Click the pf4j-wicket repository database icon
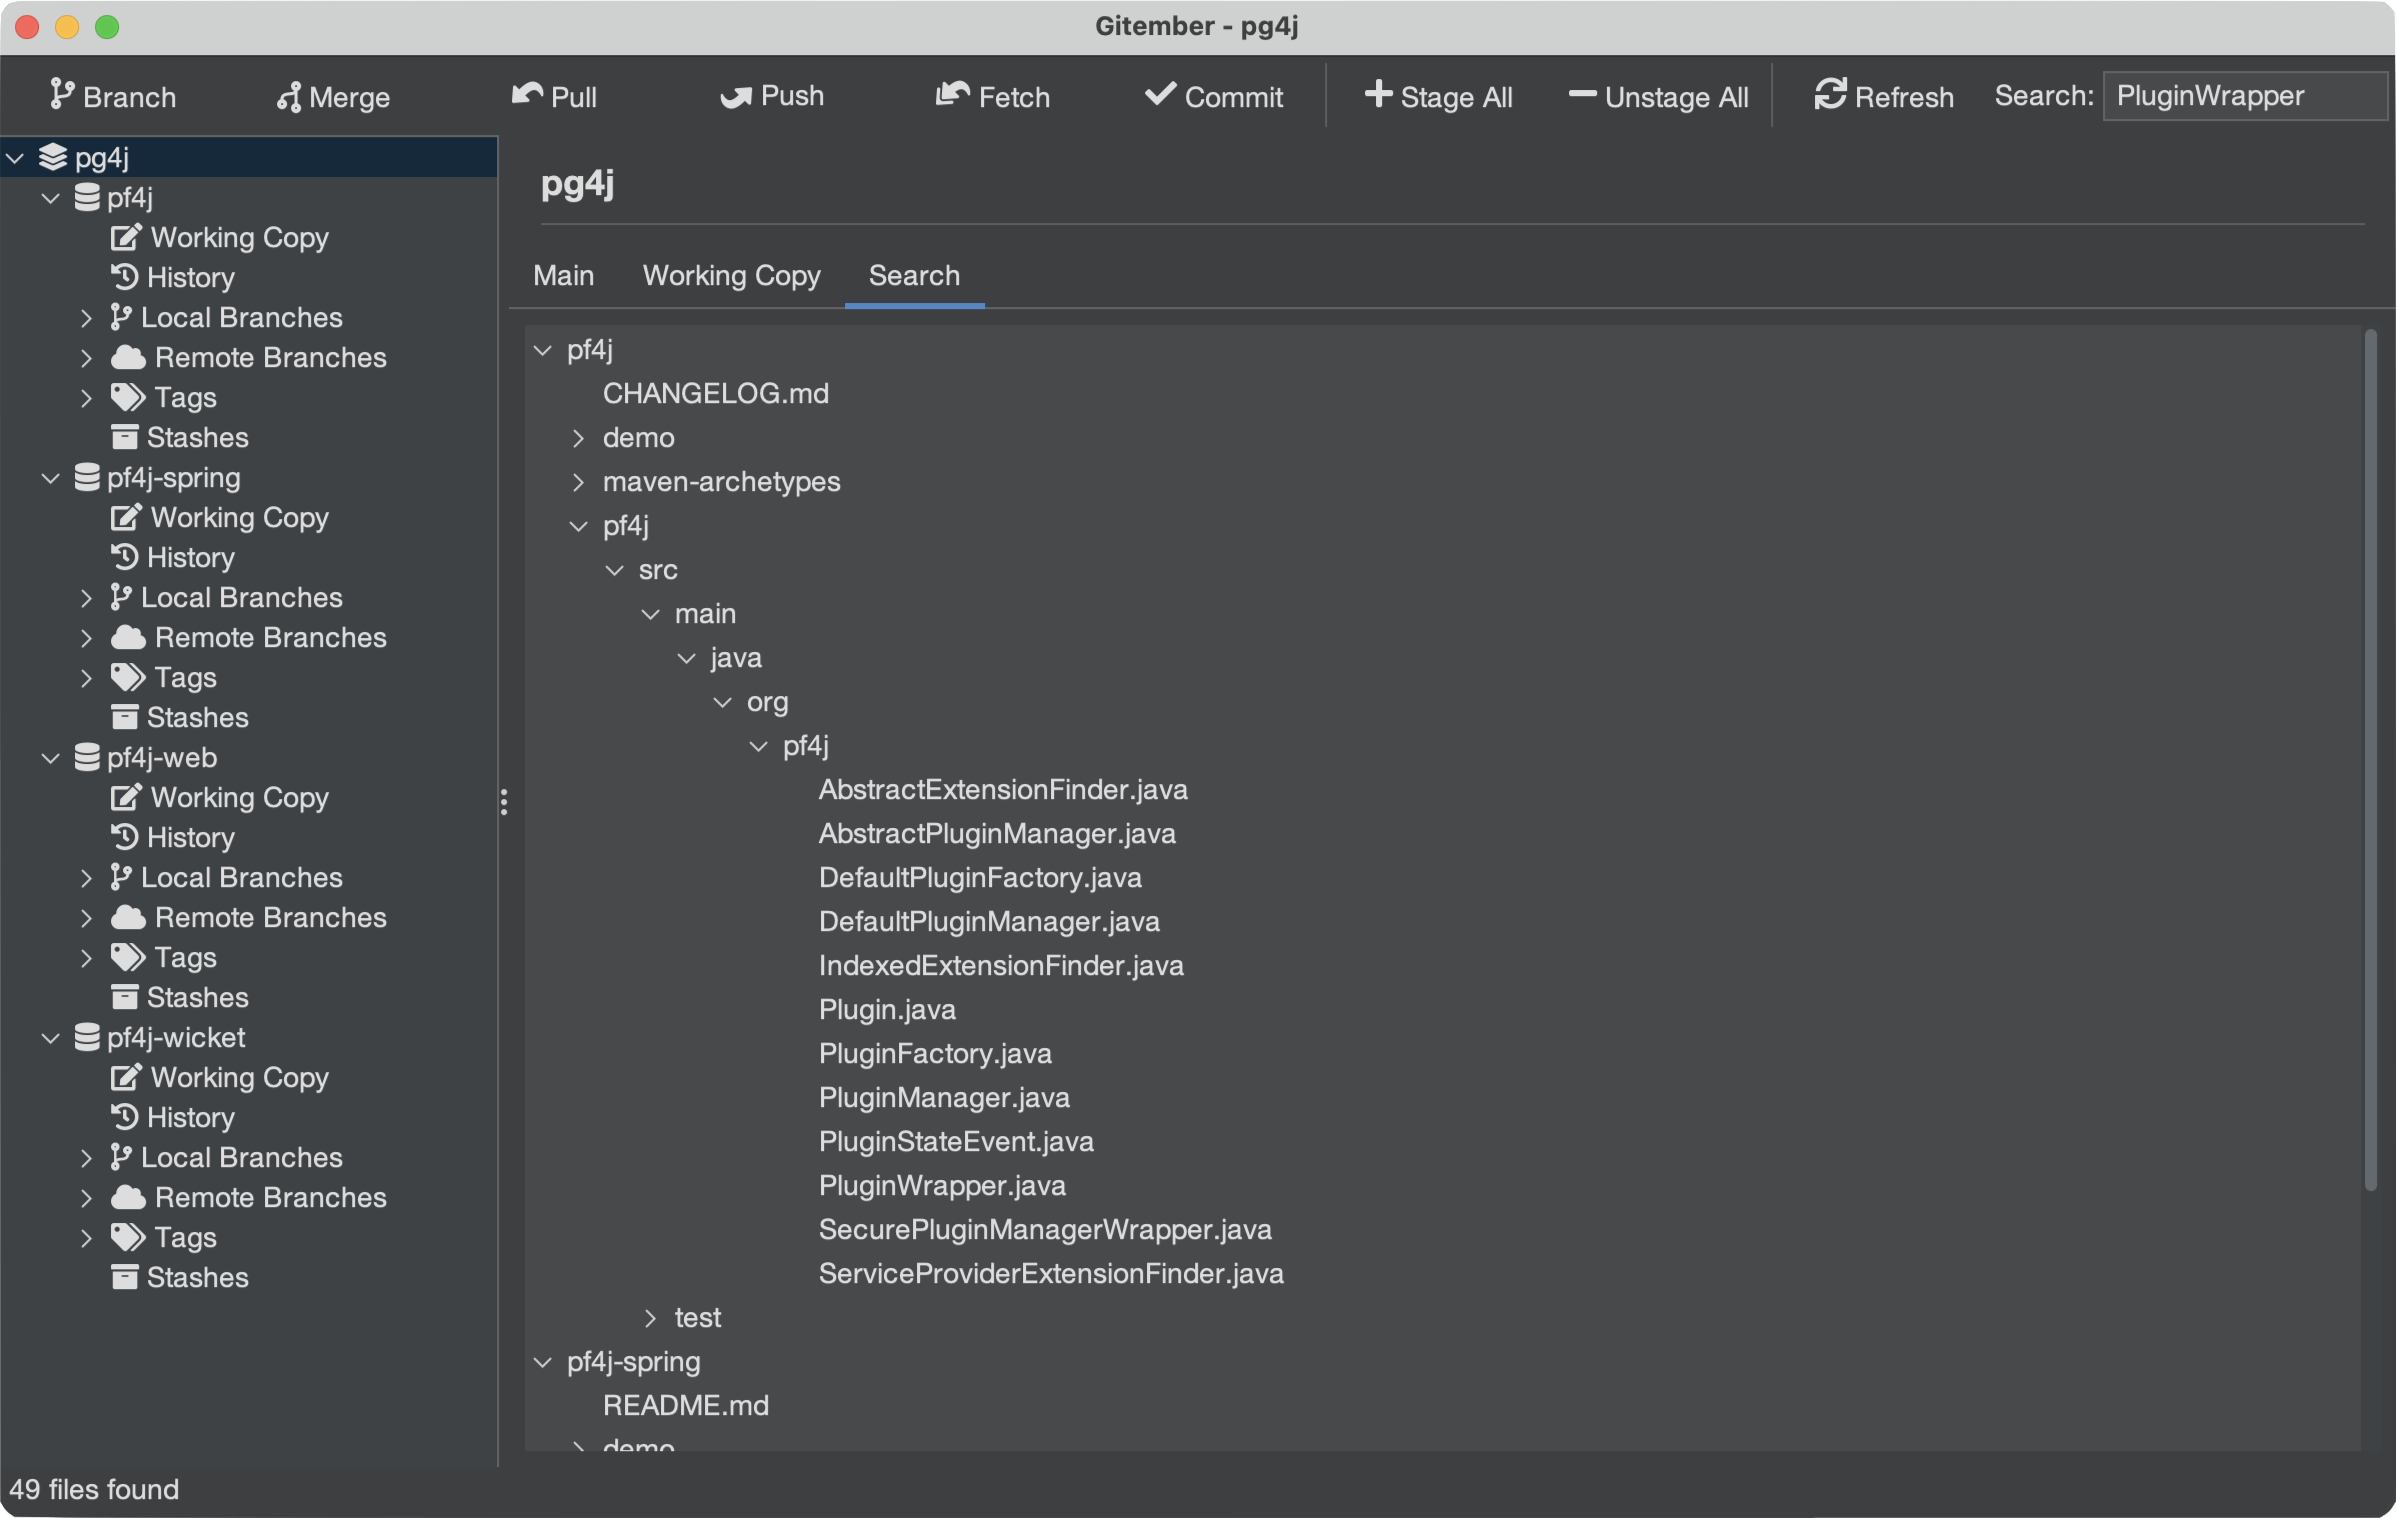Screen dimensions: 2397x1518 (x=87, y=1037)
